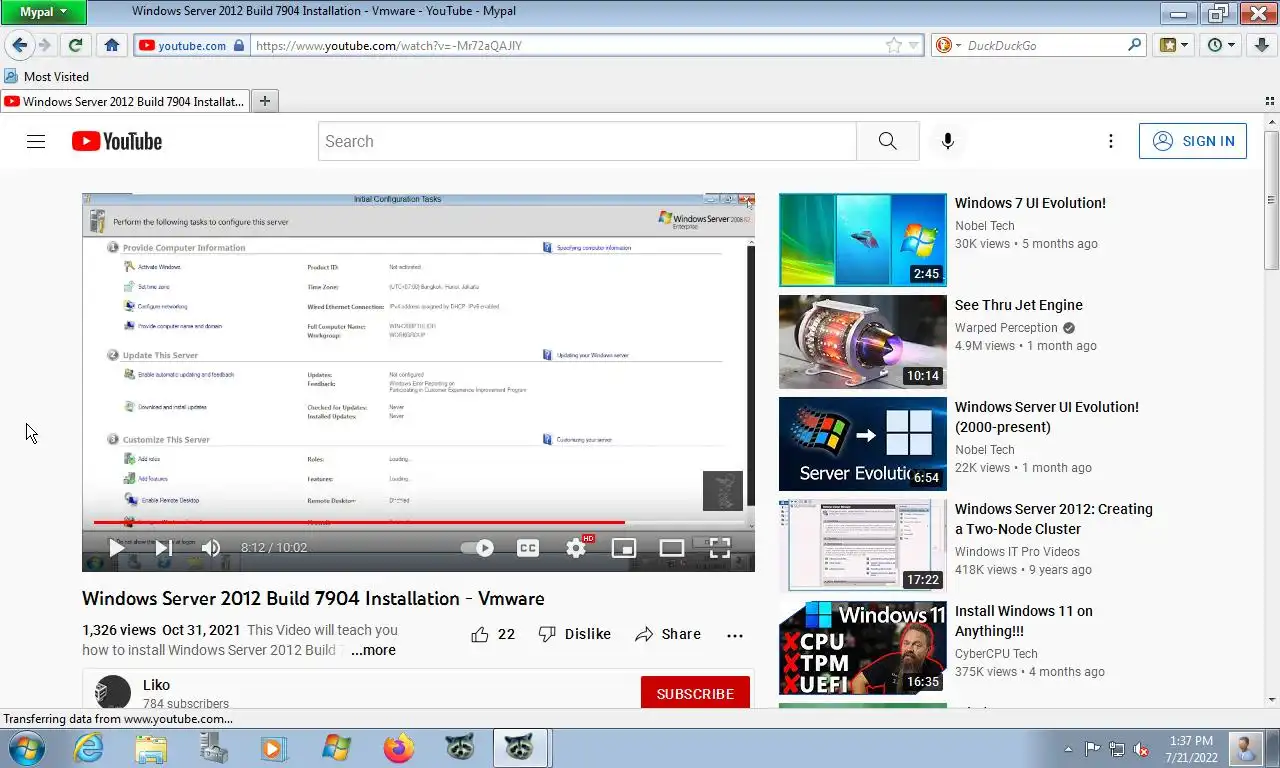The height and width of the screenshot is (768, 1280).
Task: Click the URL address bar
Action: (570, 45)
